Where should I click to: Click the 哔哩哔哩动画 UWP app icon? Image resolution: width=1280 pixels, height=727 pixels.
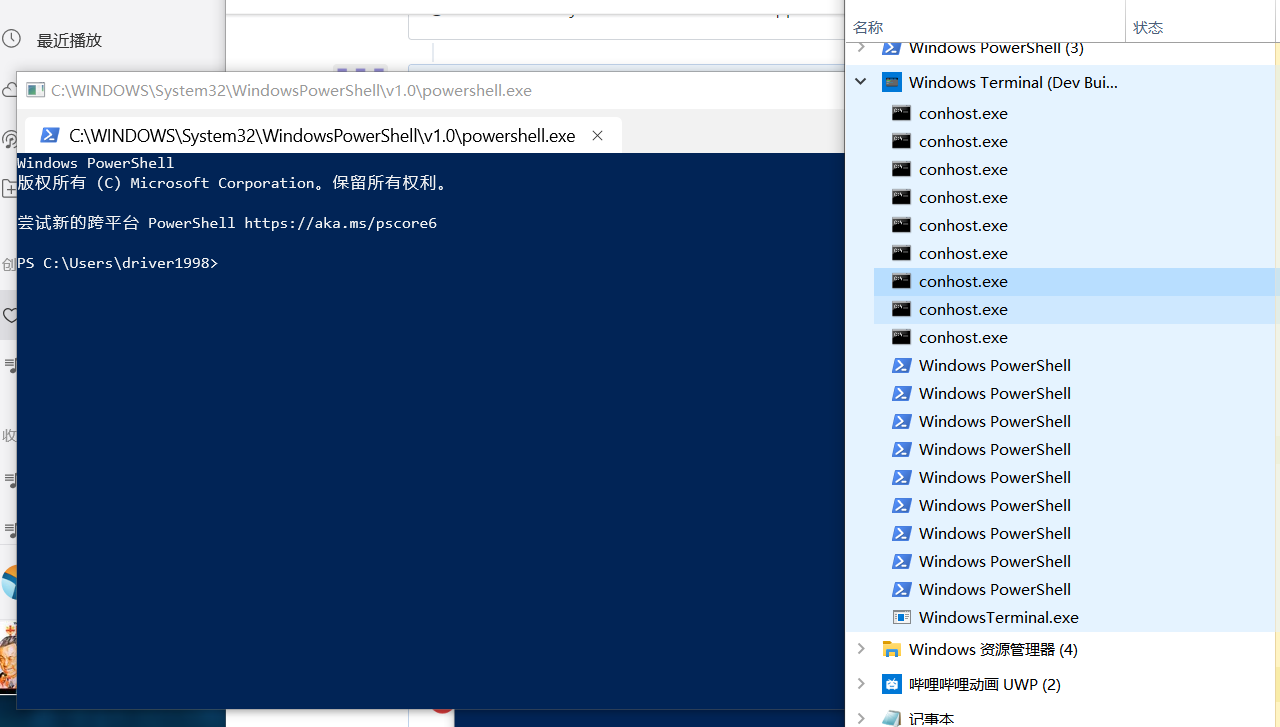[891, 684]
